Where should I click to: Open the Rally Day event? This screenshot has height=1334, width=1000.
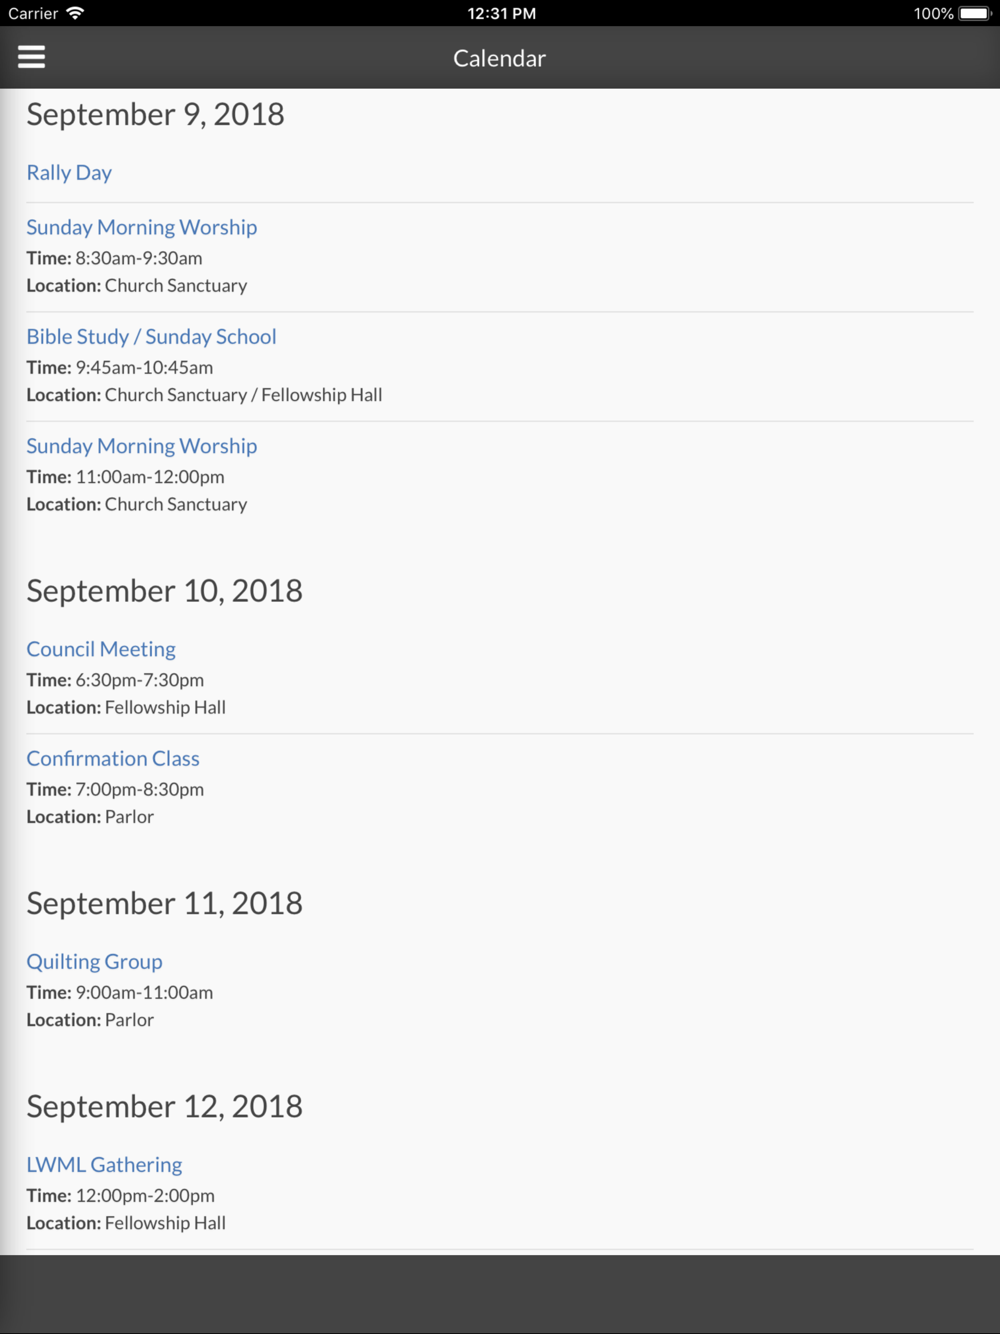coord(69,172)
